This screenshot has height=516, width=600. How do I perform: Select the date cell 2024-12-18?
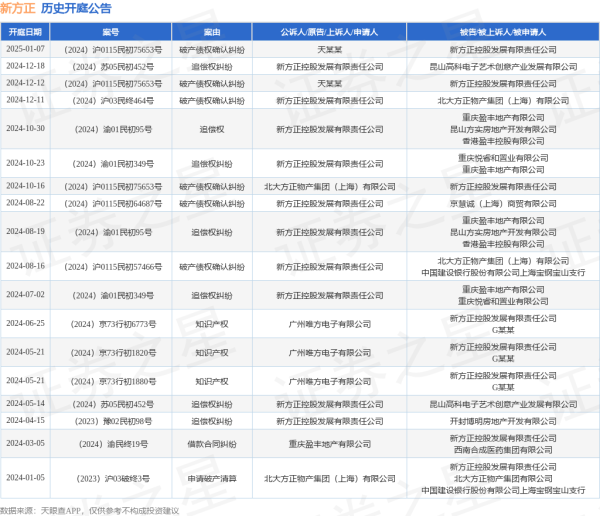[25, 66]
